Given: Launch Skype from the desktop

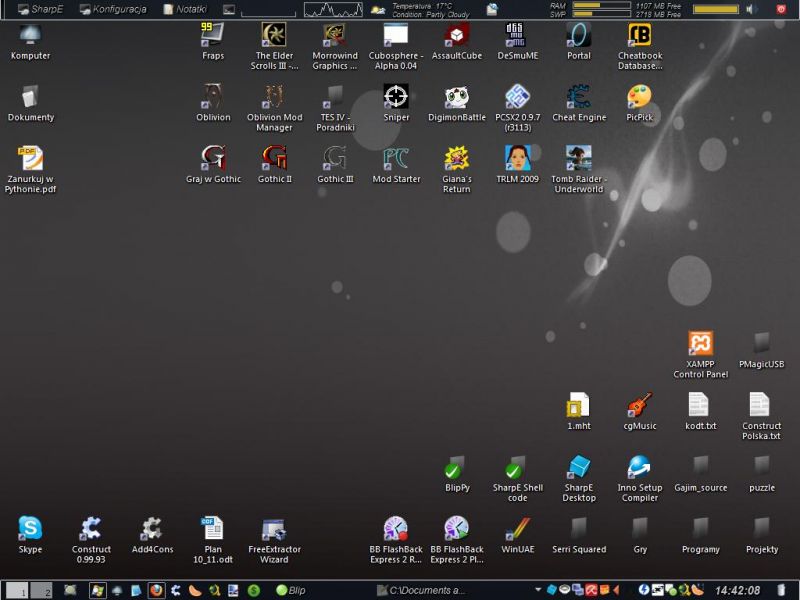Looking at the screenshot, I should click(x=30, y=535).
